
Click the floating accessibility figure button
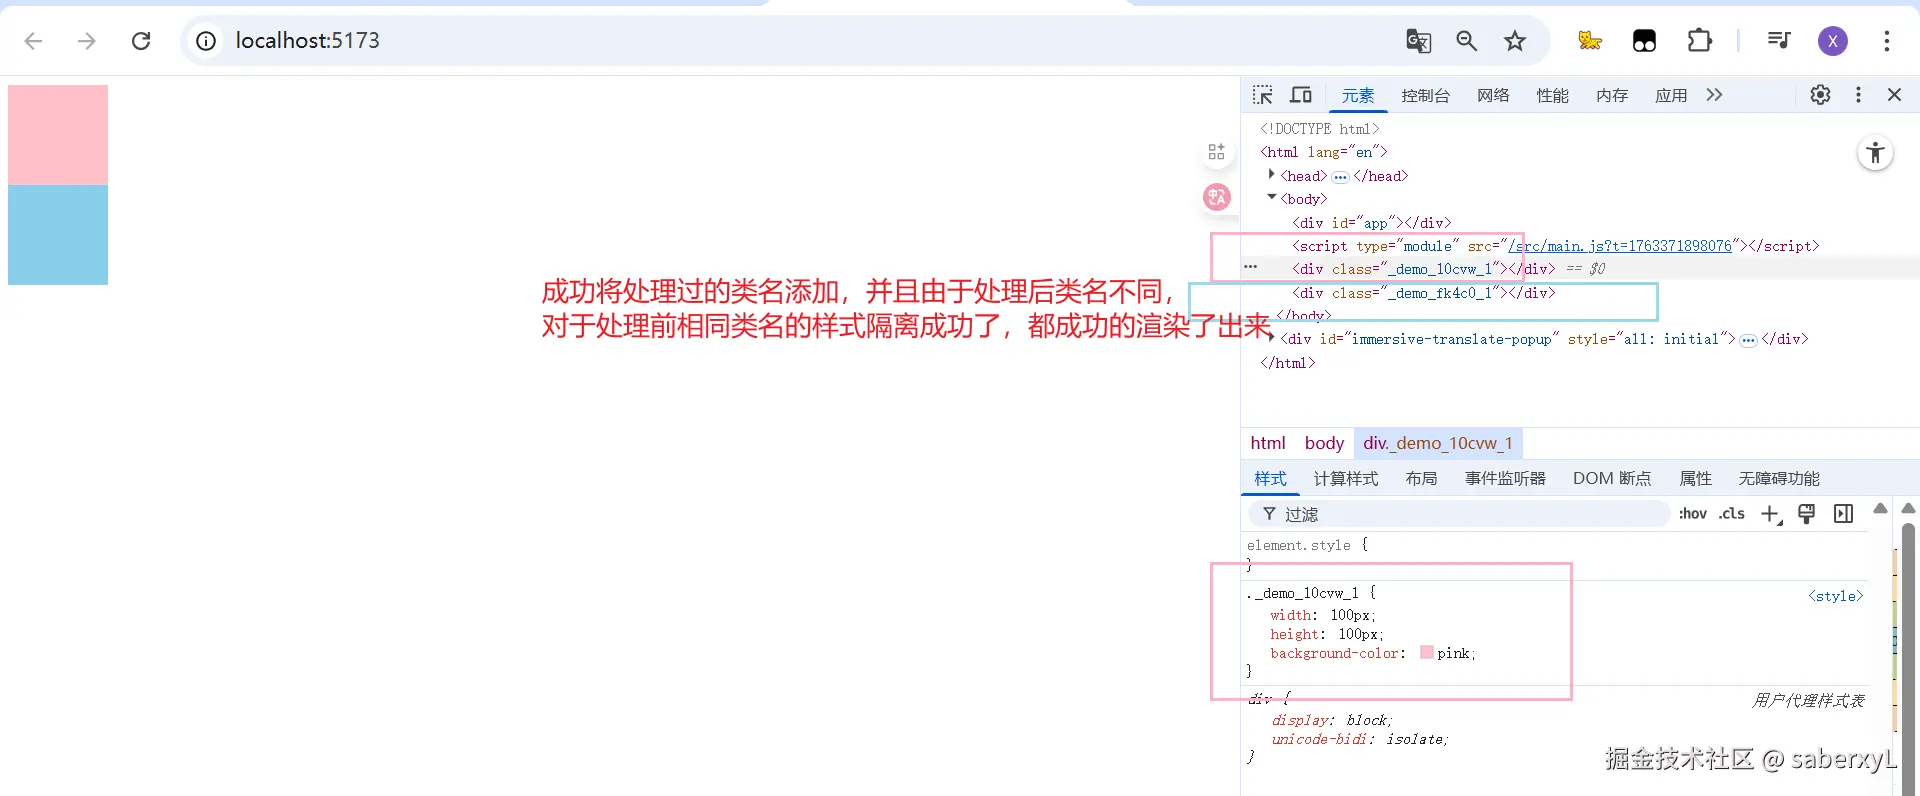[x=1875, y=153]
